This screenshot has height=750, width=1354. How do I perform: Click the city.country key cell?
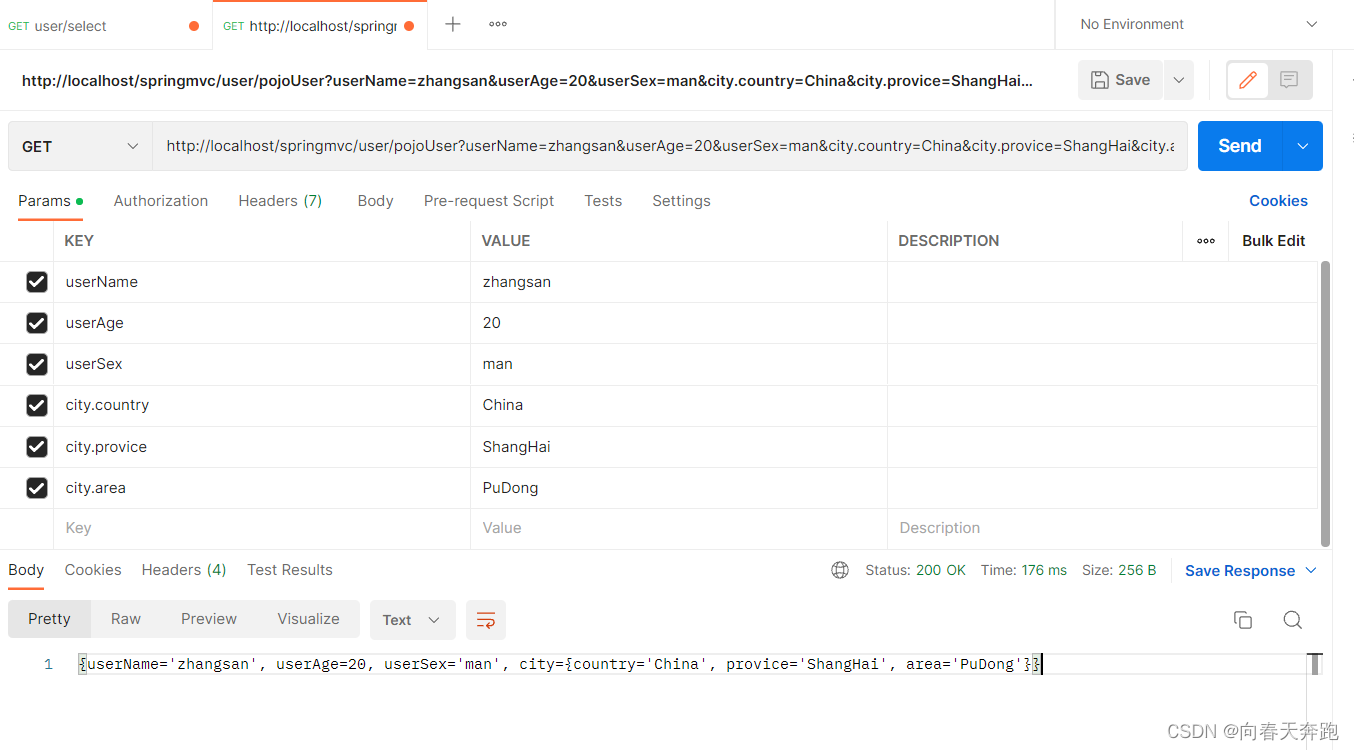(x=262, y=405)
